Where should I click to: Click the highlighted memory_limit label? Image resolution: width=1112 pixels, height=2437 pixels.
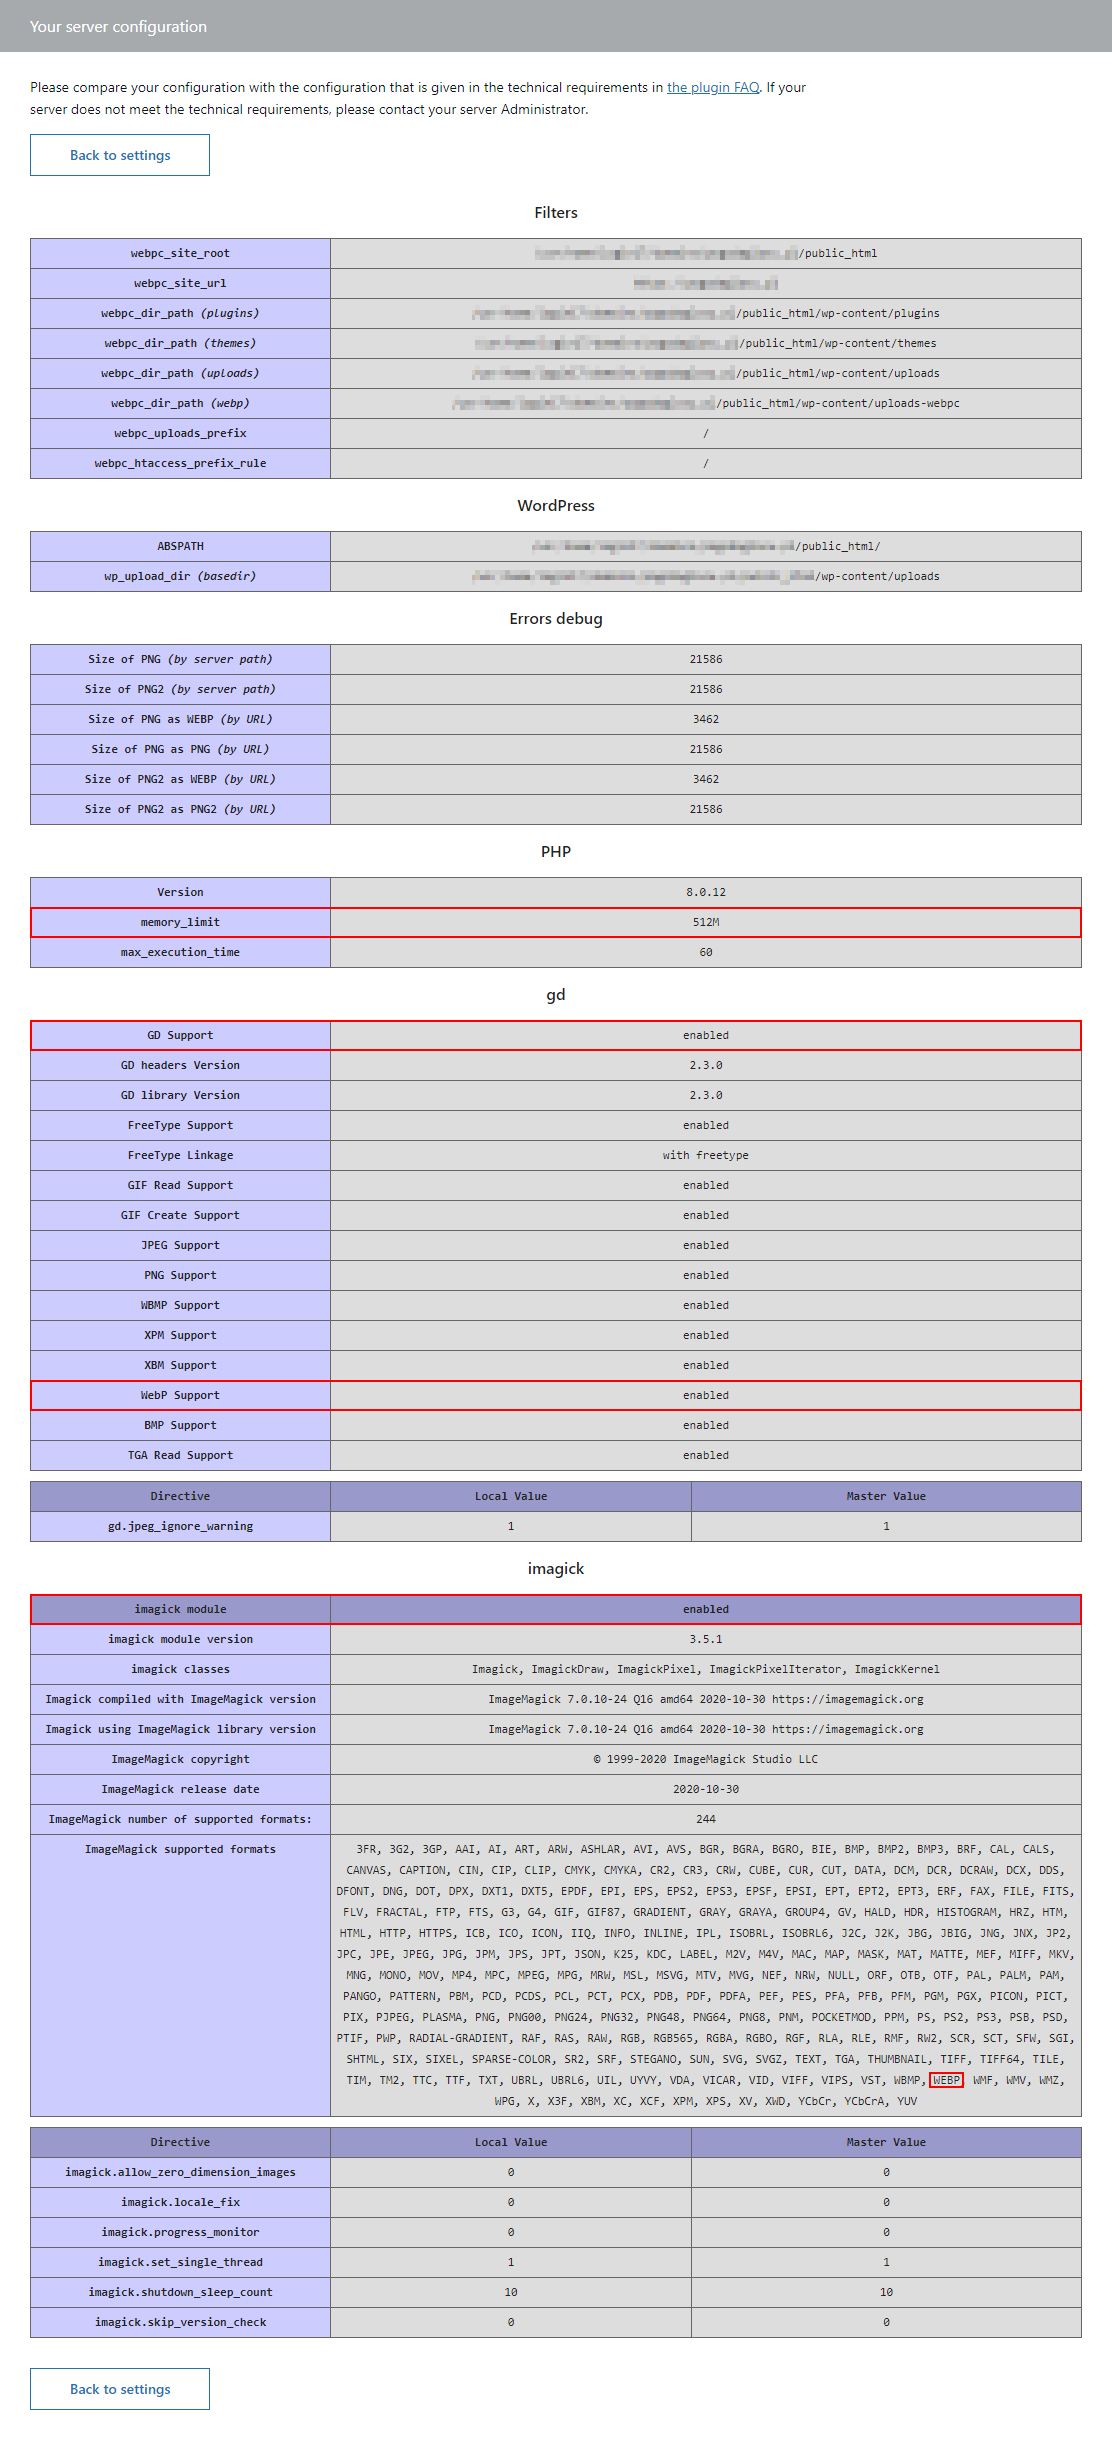[180, 923]
